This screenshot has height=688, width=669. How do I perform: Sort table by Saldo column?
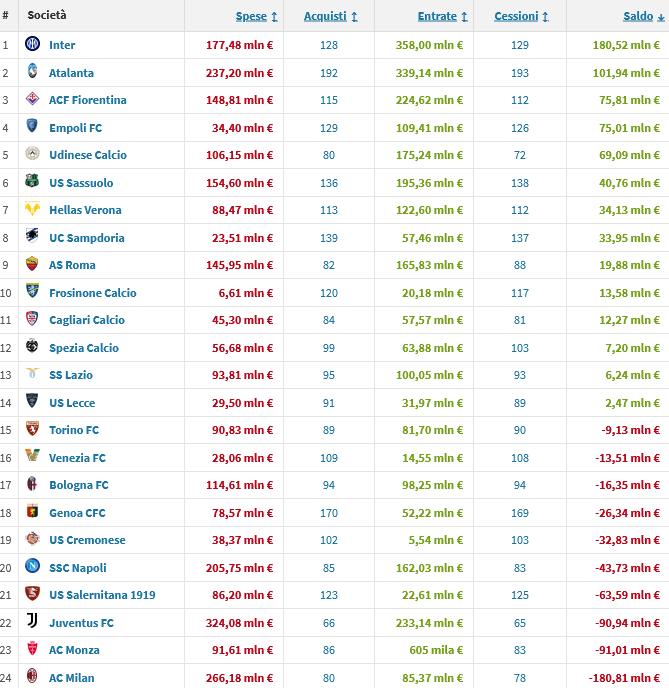pyautogui.click(x=644, y=17)
